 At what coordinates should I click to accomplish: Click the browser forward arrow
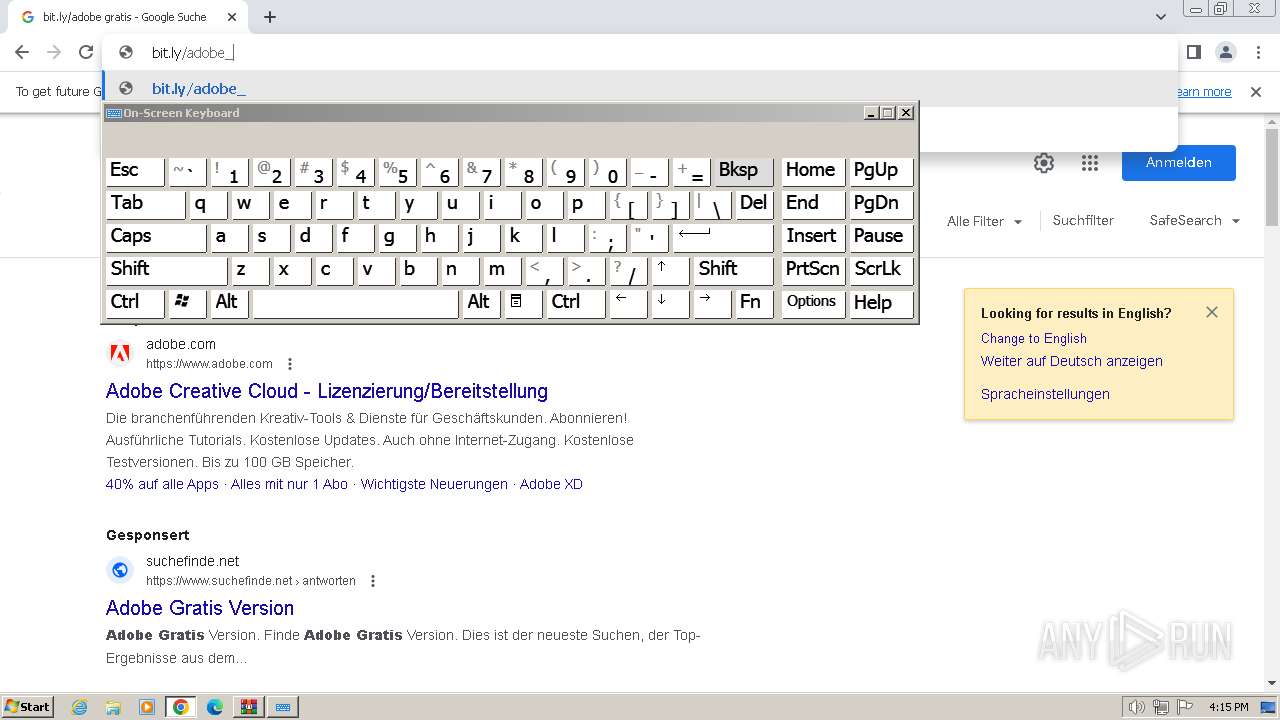point(54,52)
